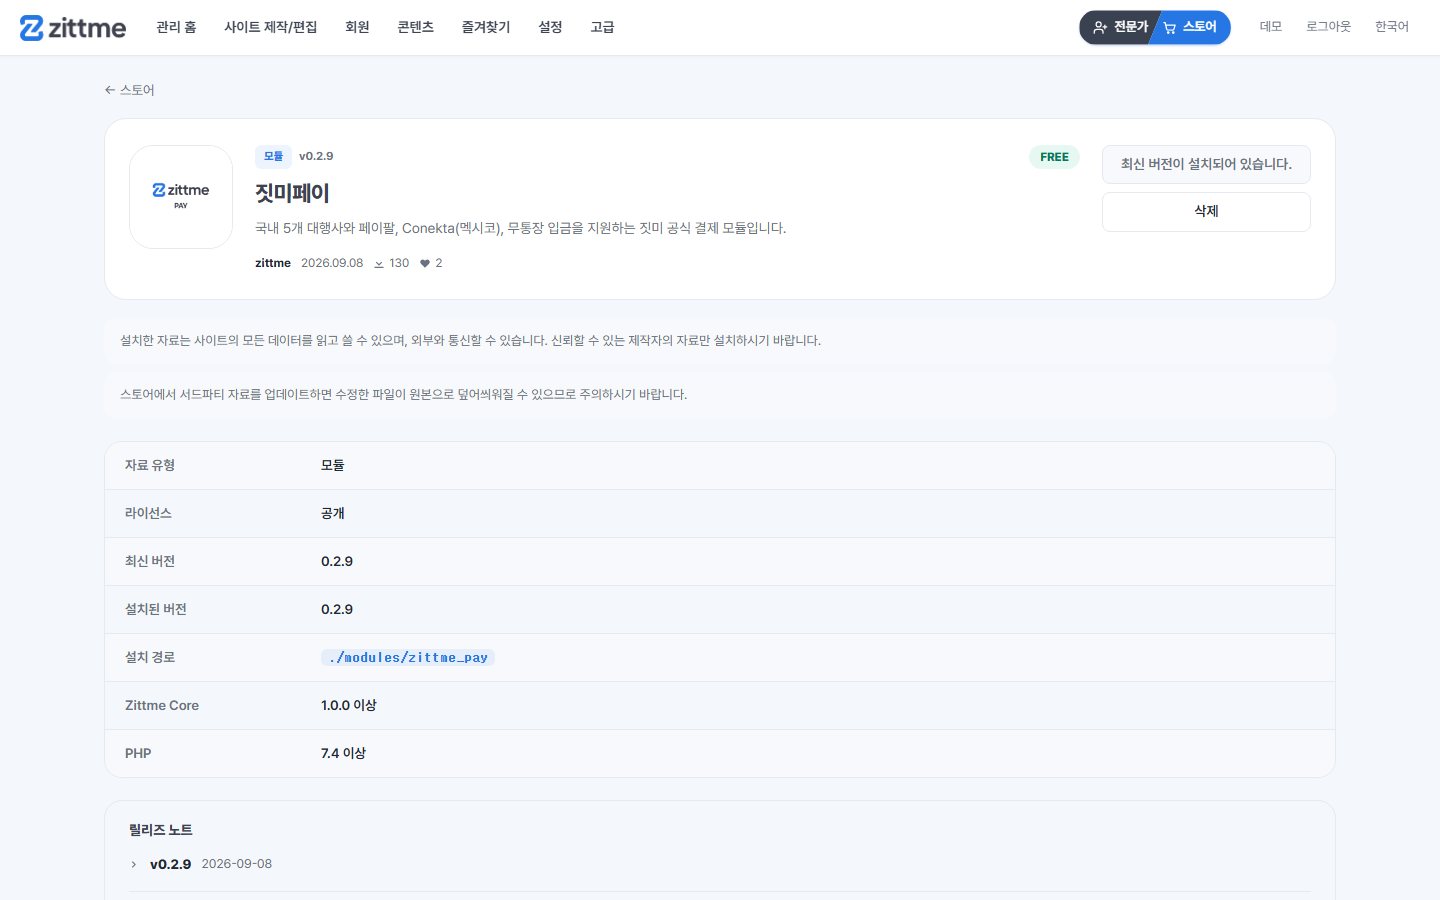This screenshot has height=900, width=1440.
Task: Click the 서드파티 자료 update warning notice
Action: click(720, 395)
